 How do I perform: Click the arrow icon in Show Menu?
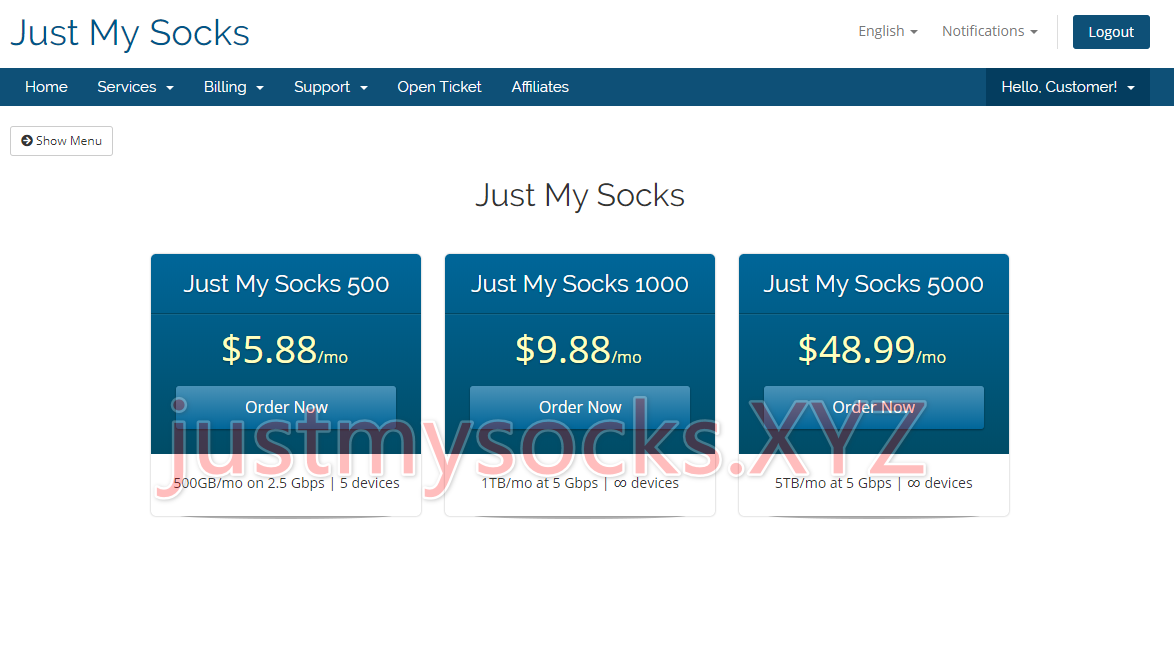[x=27, y=141]
